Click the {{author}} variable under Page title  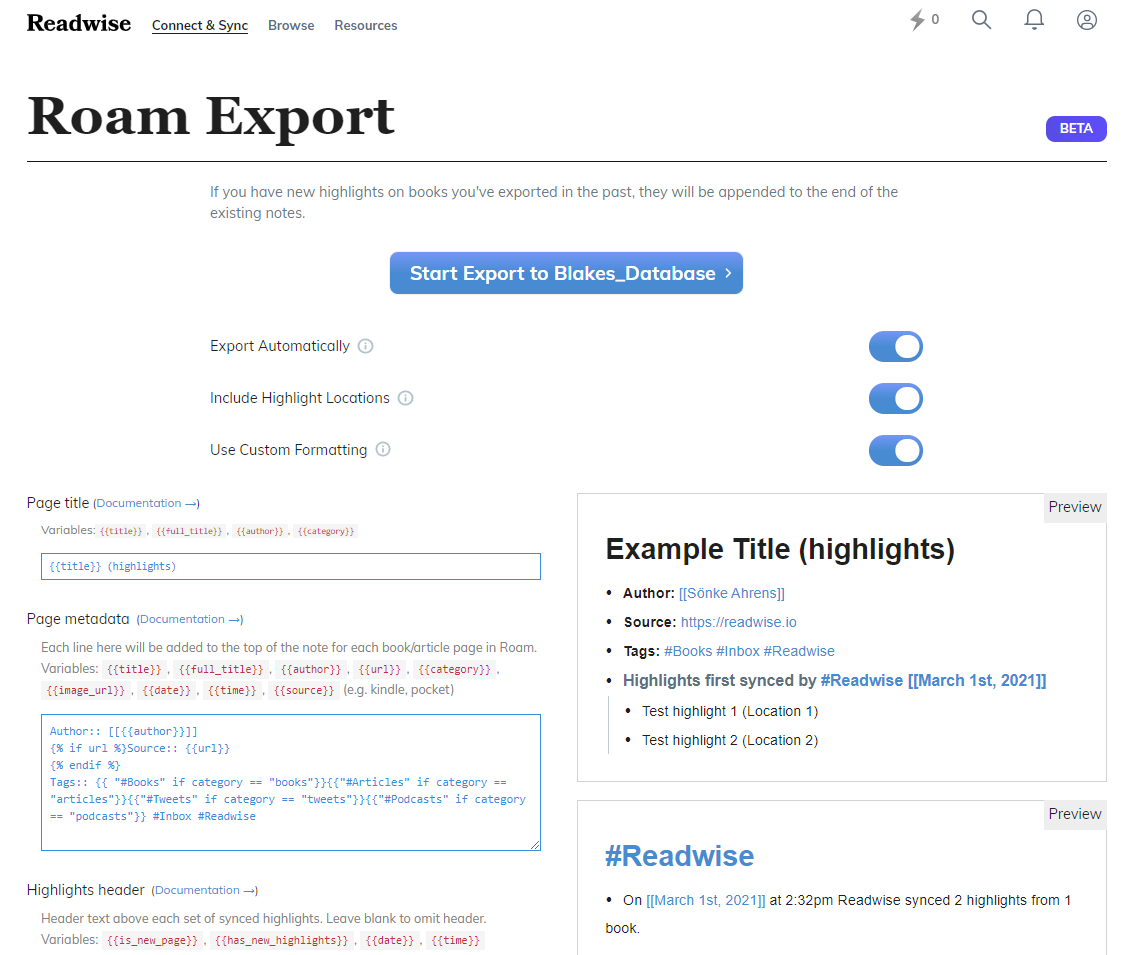(260, 531)
